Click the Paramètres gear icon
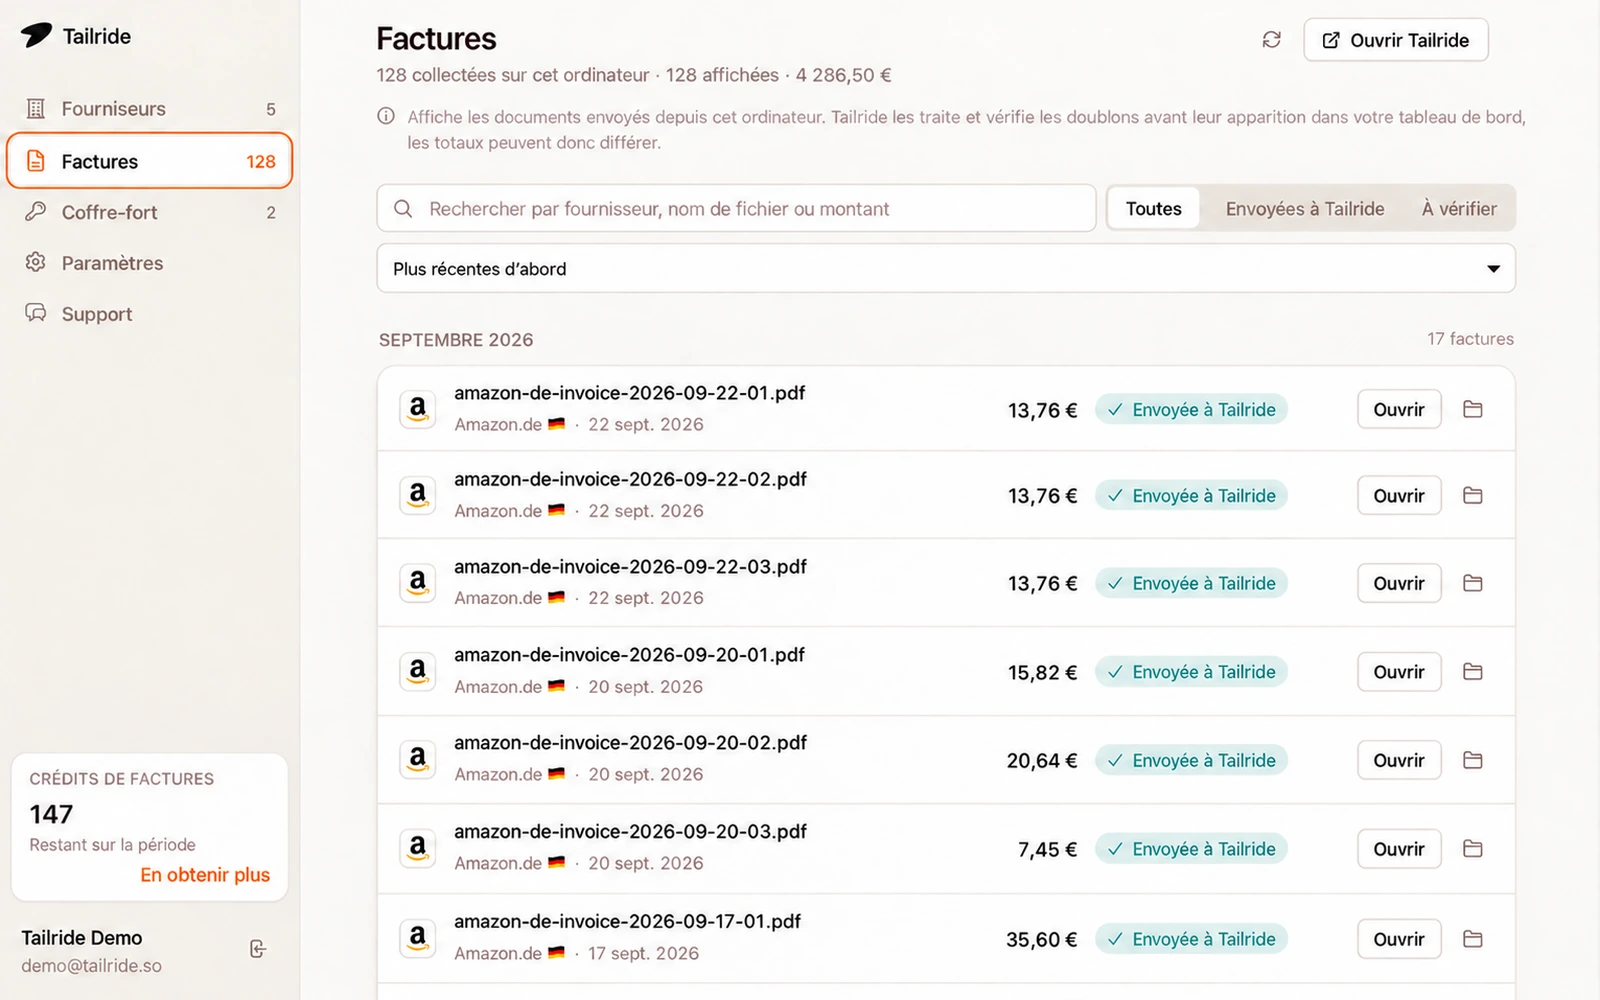This screenshot has width=1600, height=1000. [36, 262]
